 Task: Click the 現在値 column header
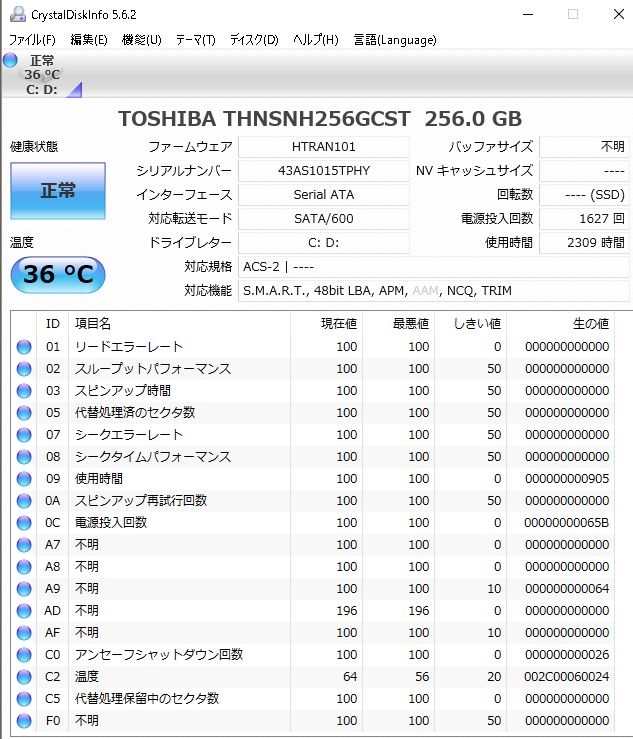(x=326, y=323)
